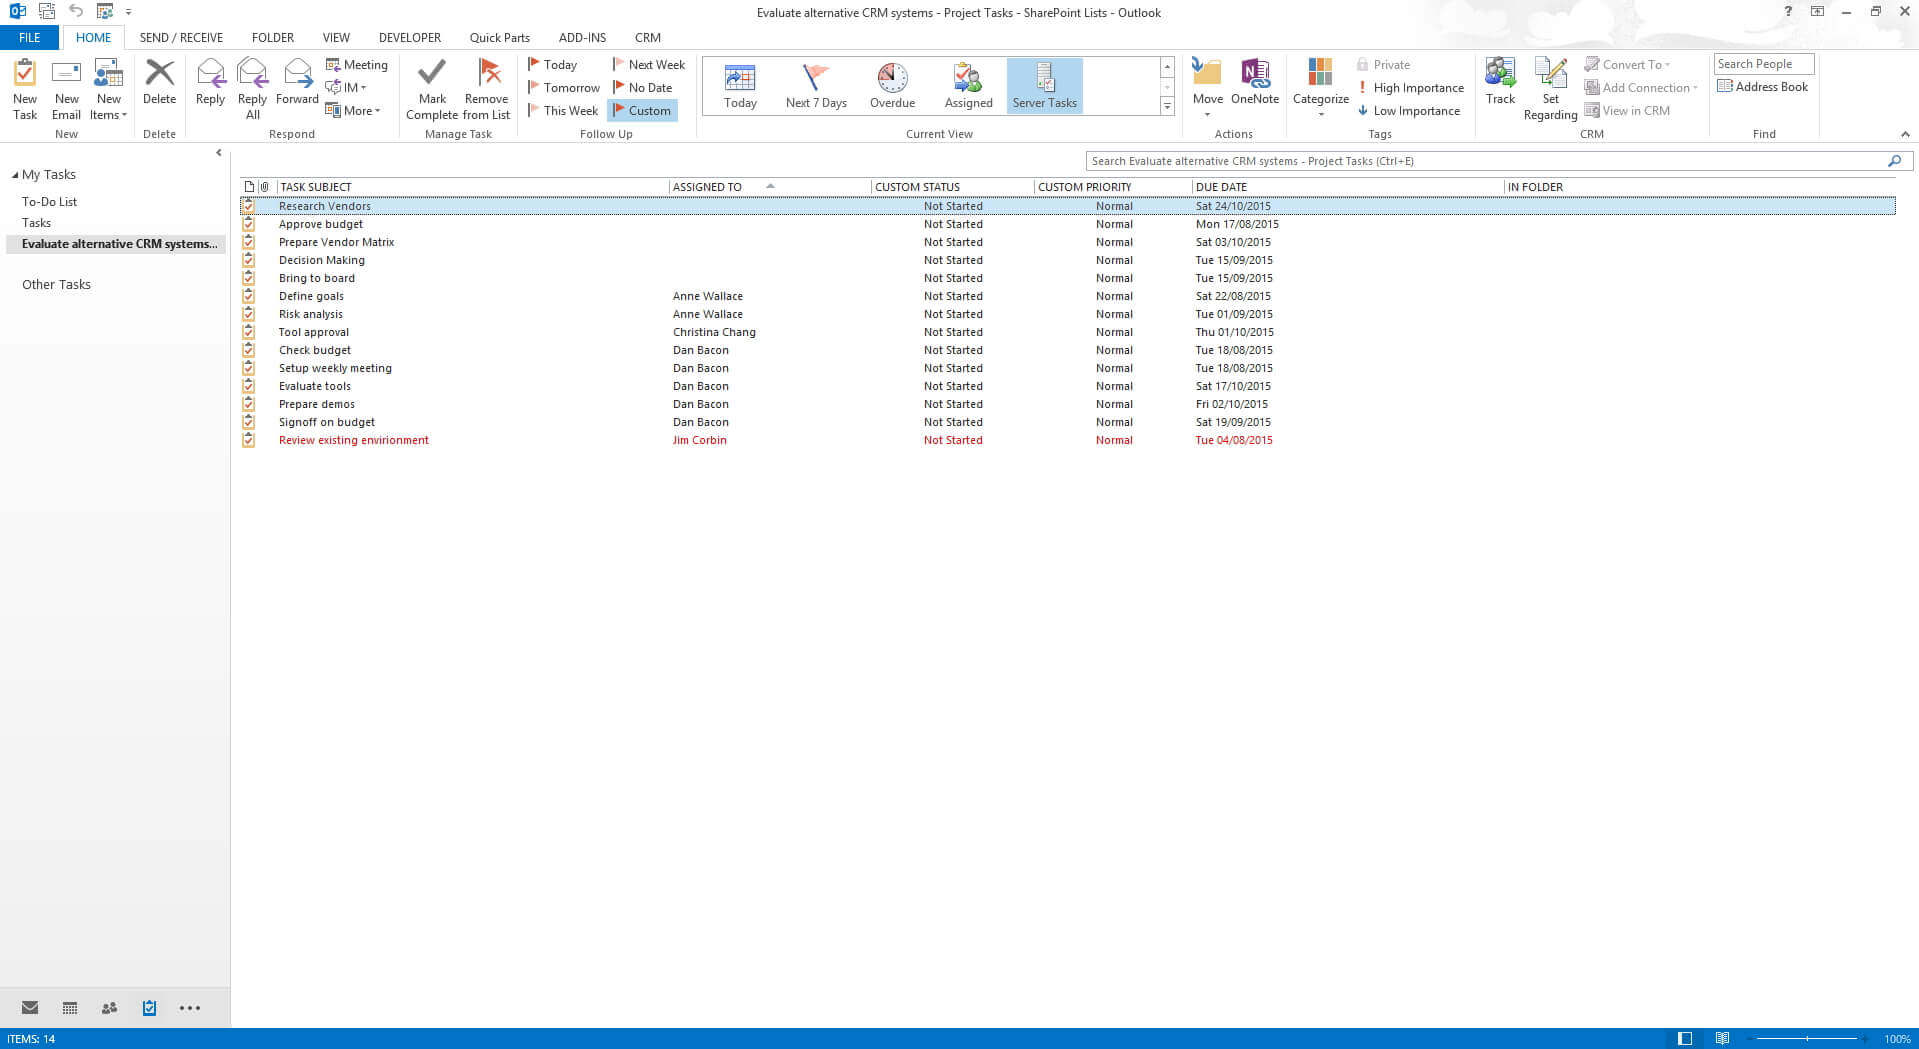Collapse the ribbon
1919x1049 pixels.
pos(1904,134)
